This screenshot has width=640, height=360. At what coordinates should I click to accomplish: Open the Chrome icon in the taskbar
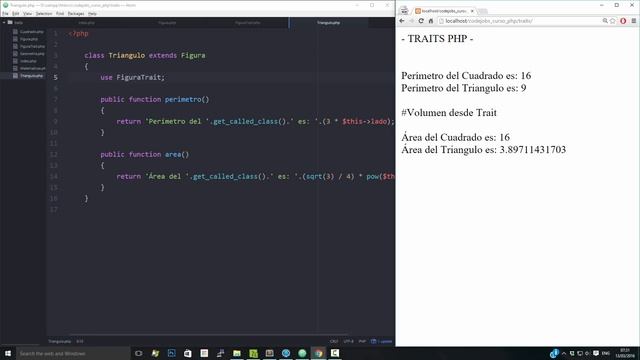point(318,353)
